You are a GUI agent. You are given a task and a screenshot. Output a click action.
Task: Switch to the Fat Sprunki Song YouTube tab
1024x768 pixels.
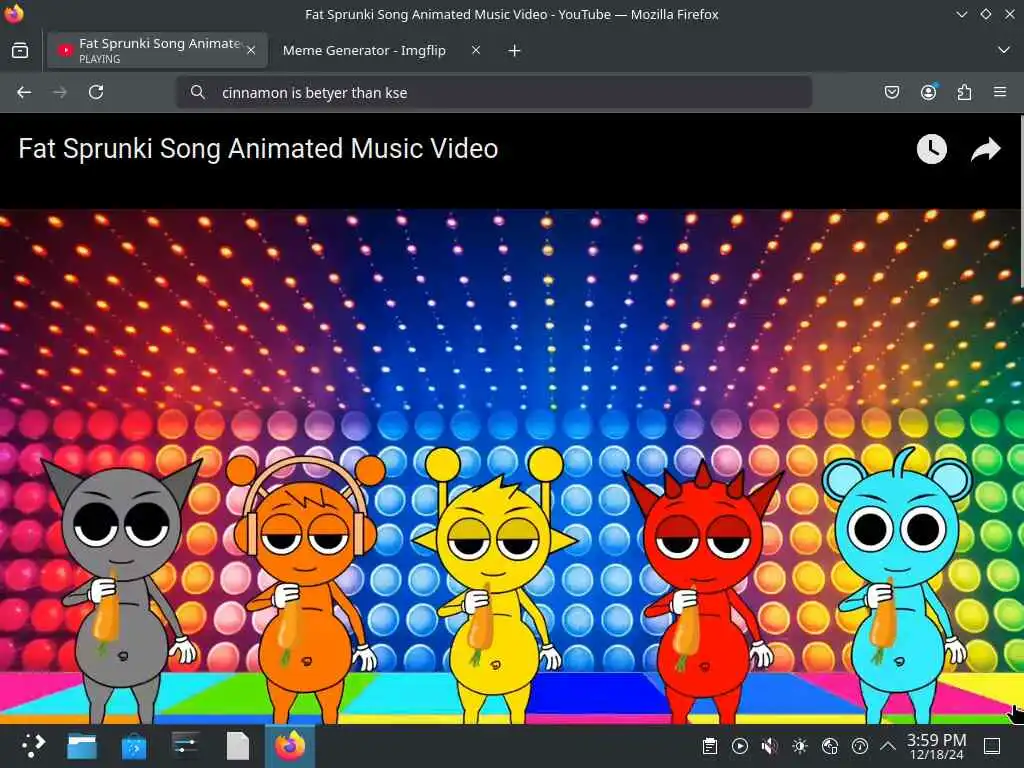(x=157, y=50)
